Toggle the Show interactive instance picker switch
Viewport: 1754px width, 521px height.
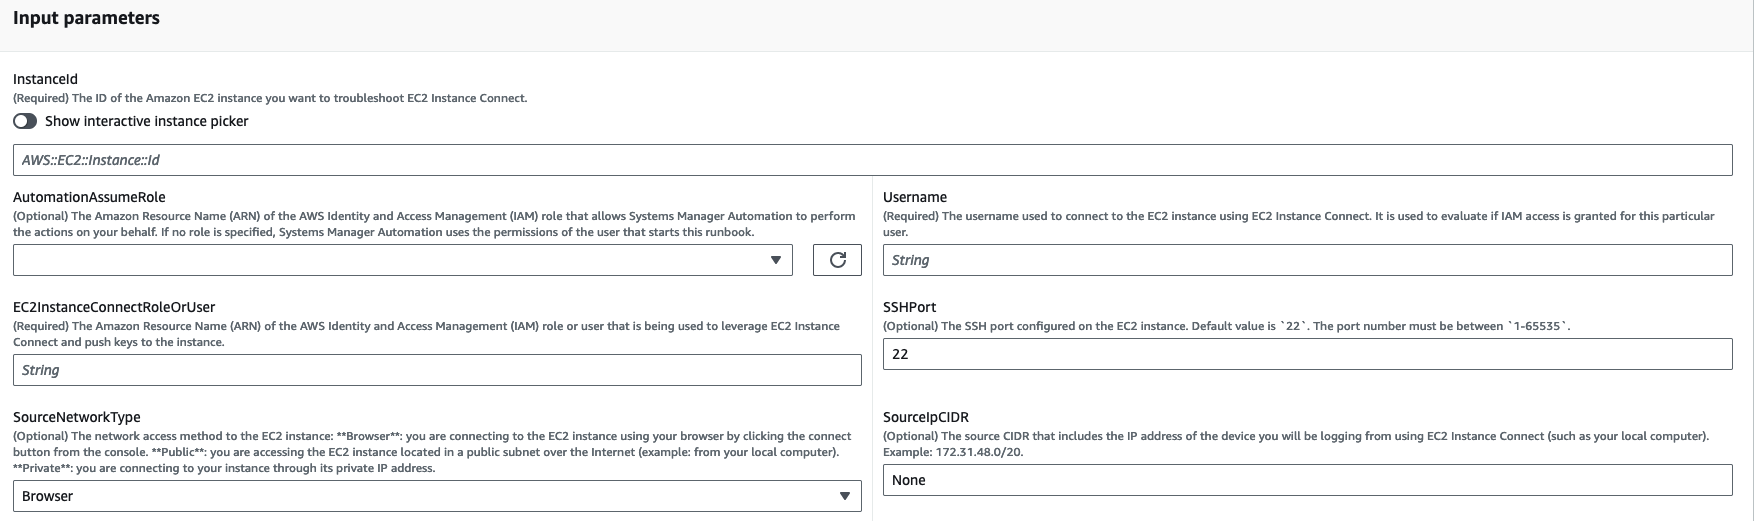pos(25,121)
